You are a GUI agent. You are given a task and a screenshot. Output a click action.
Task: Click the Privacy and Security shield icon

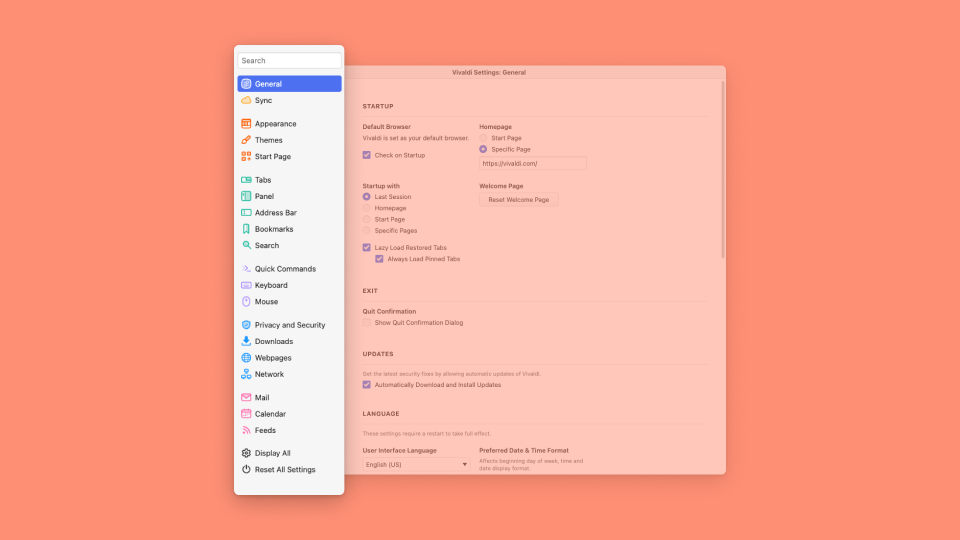coord(246,325)
